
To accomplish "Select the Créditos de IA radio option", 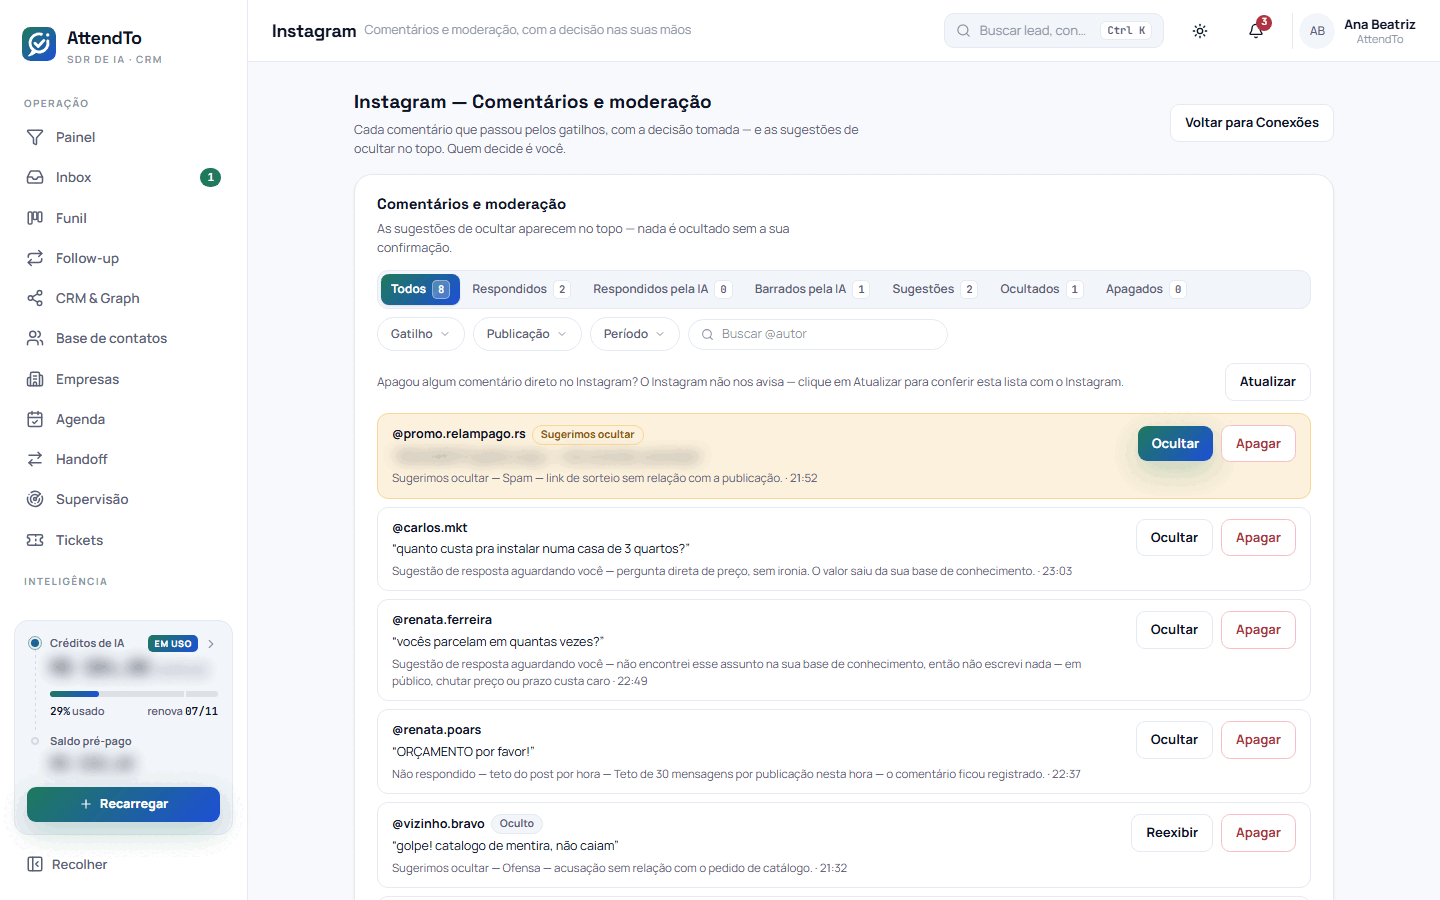I will [x=35, y=643].
